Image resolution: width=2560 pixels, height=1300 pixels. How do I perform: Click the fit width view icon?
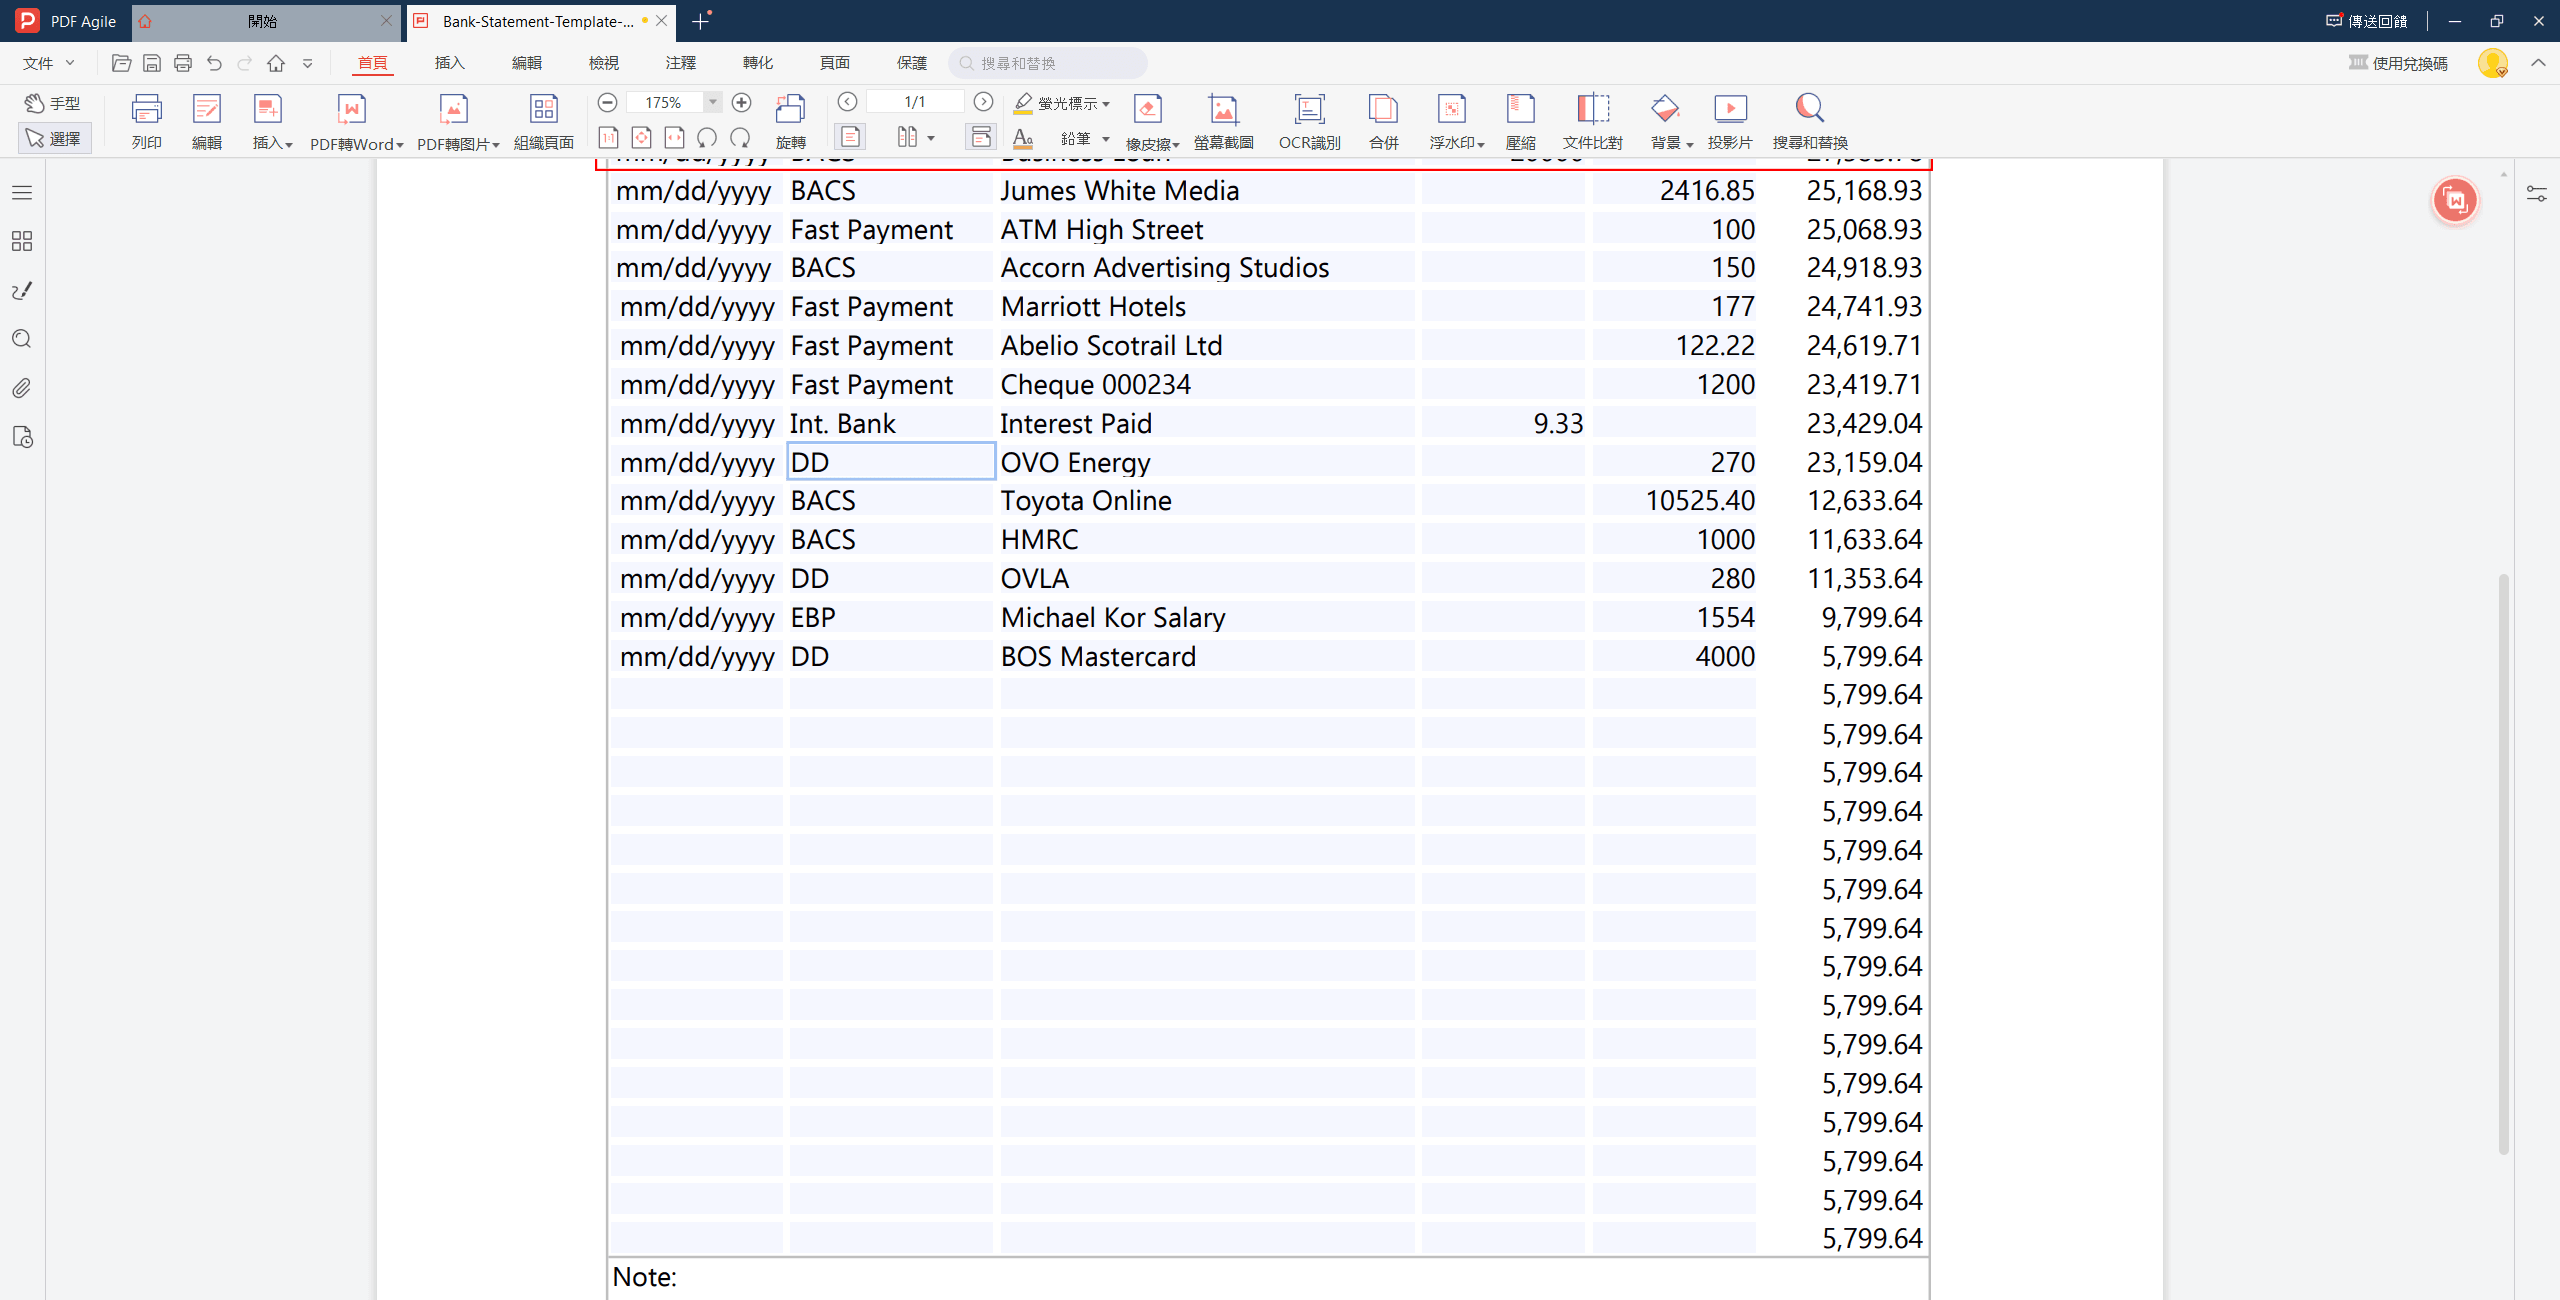click(x=674, y=137)
